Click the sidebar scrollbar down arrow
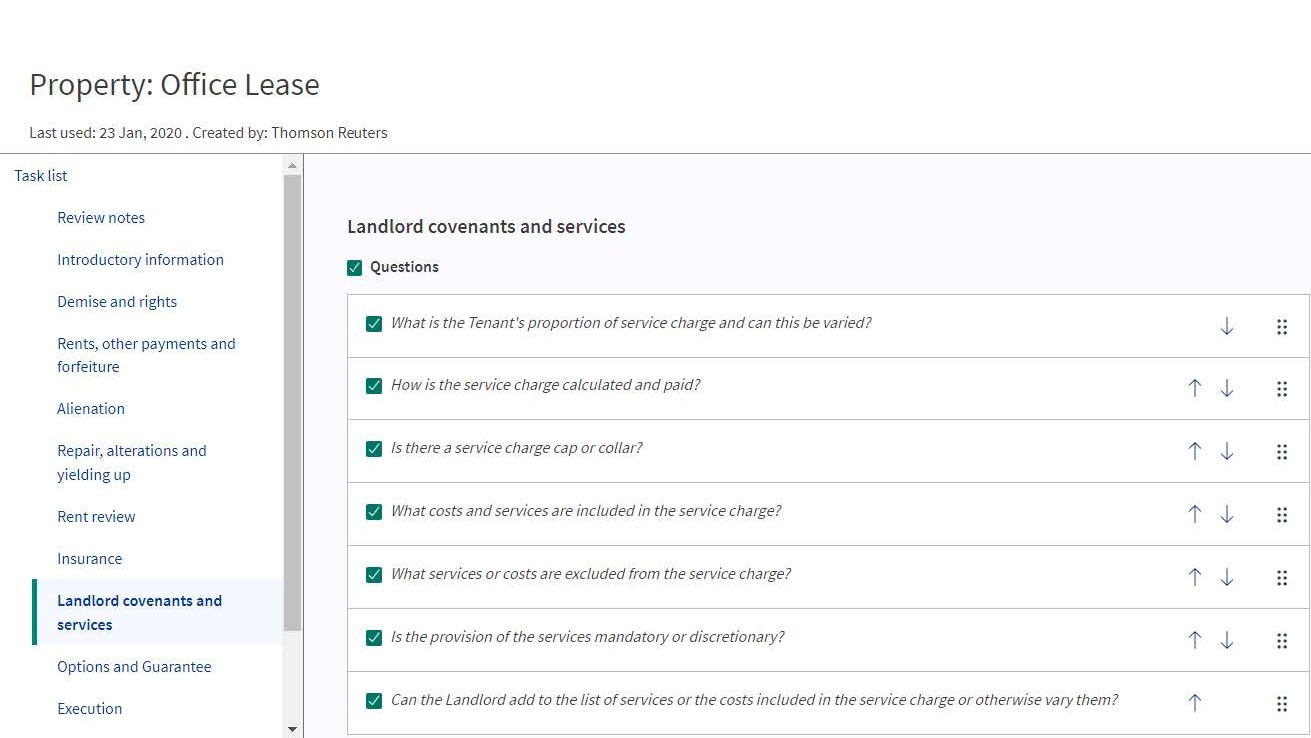The height and width of the screenshot is (738, 1311). [293, 730]
